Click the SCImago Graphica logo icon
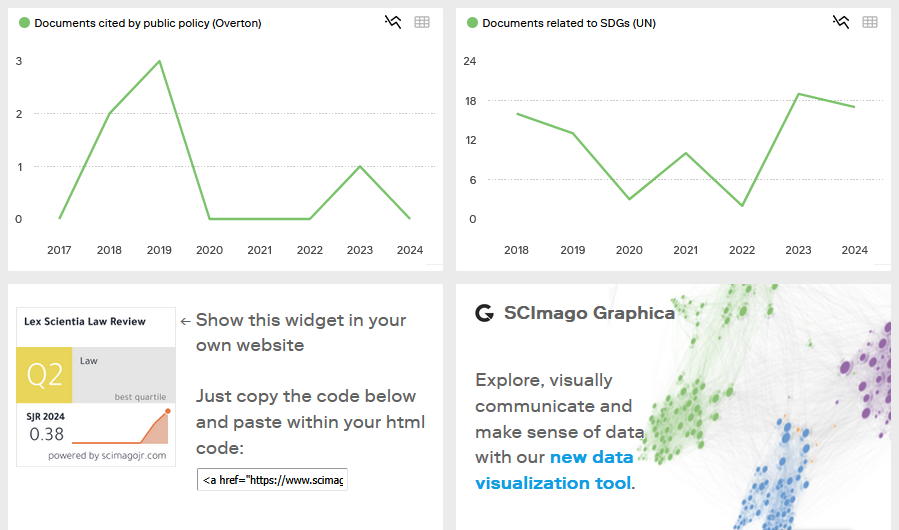Image resolution: width=899 pixels, height=530 pixels. [x=485, y=313]
